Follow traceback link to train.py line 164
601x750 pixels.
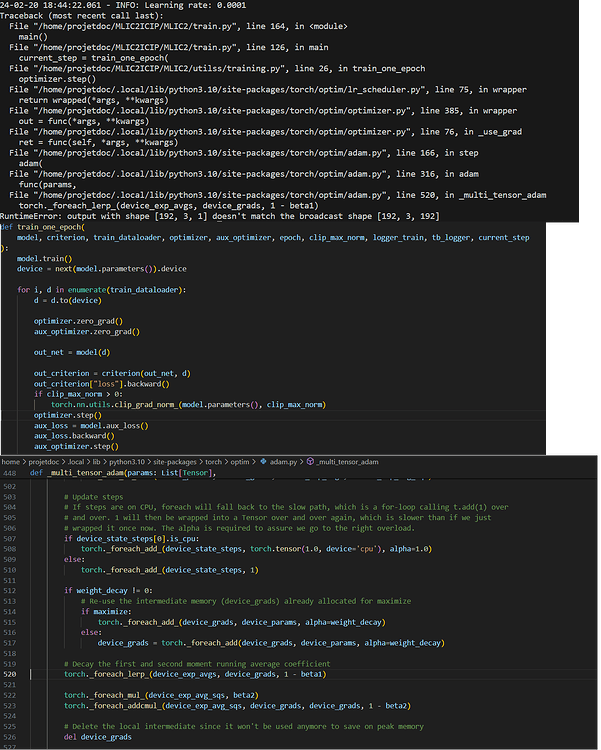pyautogui.click(x=178, y=26)
